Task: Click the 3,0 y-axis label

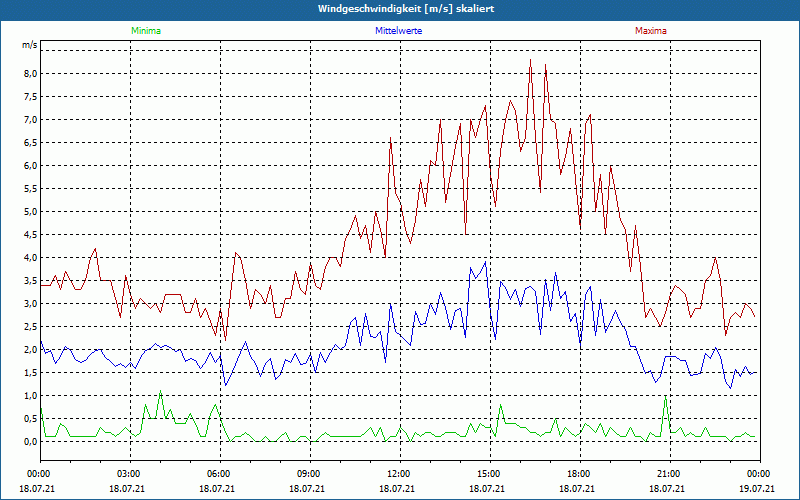Action: click(31, 304)
